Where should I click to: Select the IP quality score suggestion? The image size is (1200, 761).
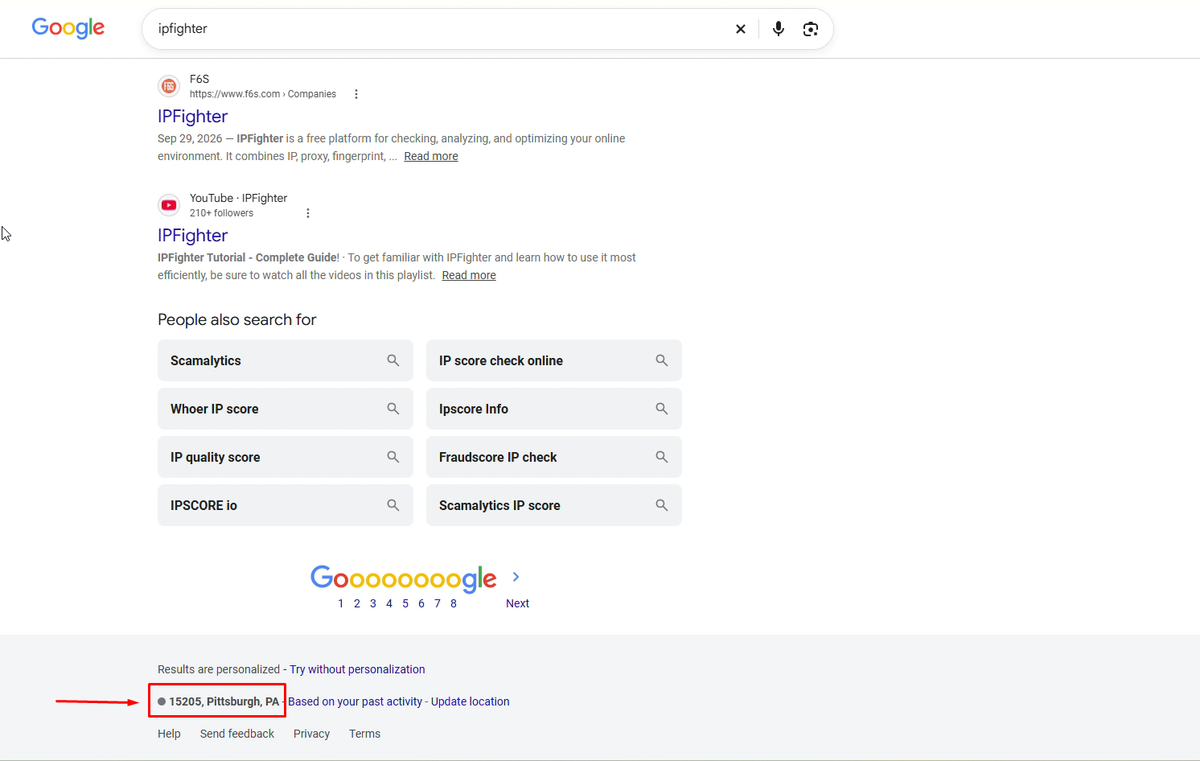(285, 456)
